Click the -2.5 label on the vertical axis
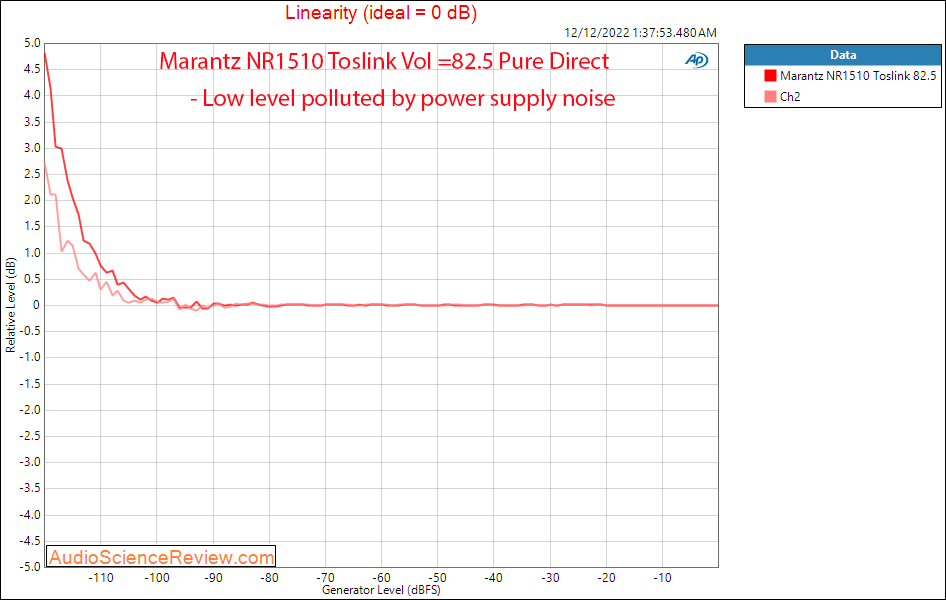946x600 pixels. (30, 435)
